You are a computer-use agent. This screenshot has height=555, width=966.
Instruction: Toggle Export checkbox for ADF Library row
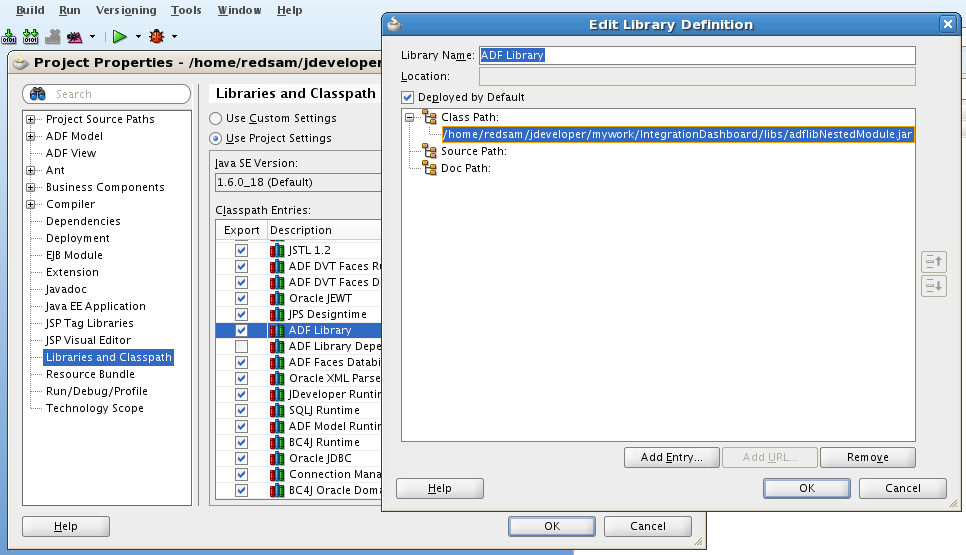click(242, 330)
